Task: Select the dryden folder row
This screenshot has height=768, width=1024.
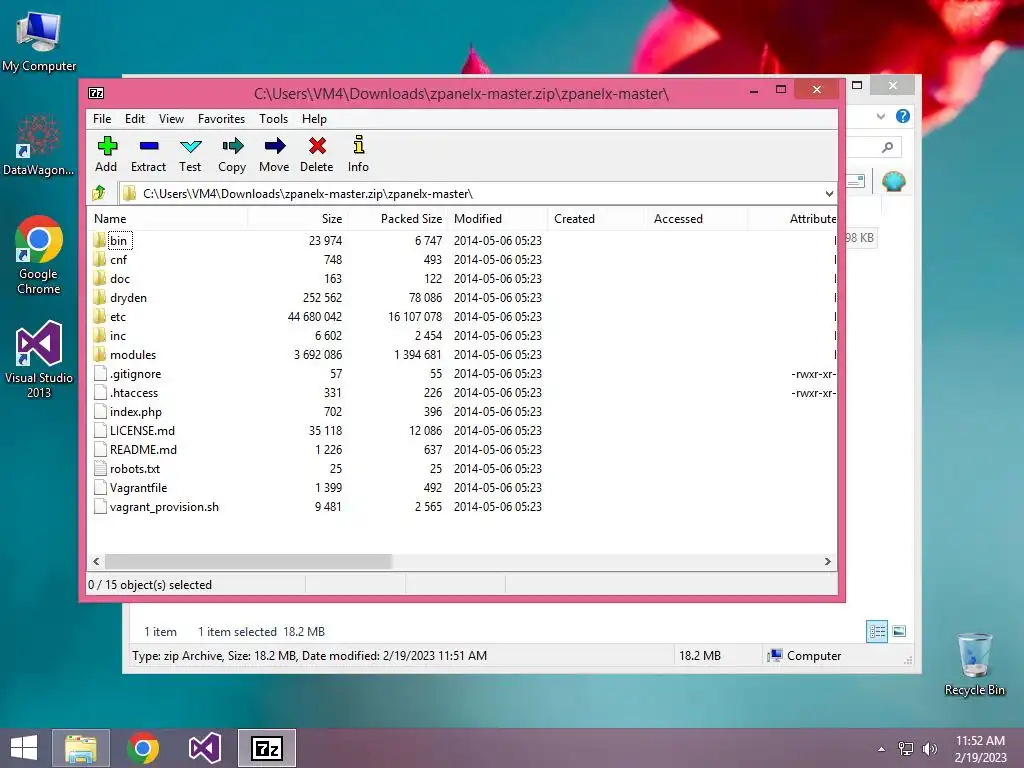Action: (x=462, y=298)
